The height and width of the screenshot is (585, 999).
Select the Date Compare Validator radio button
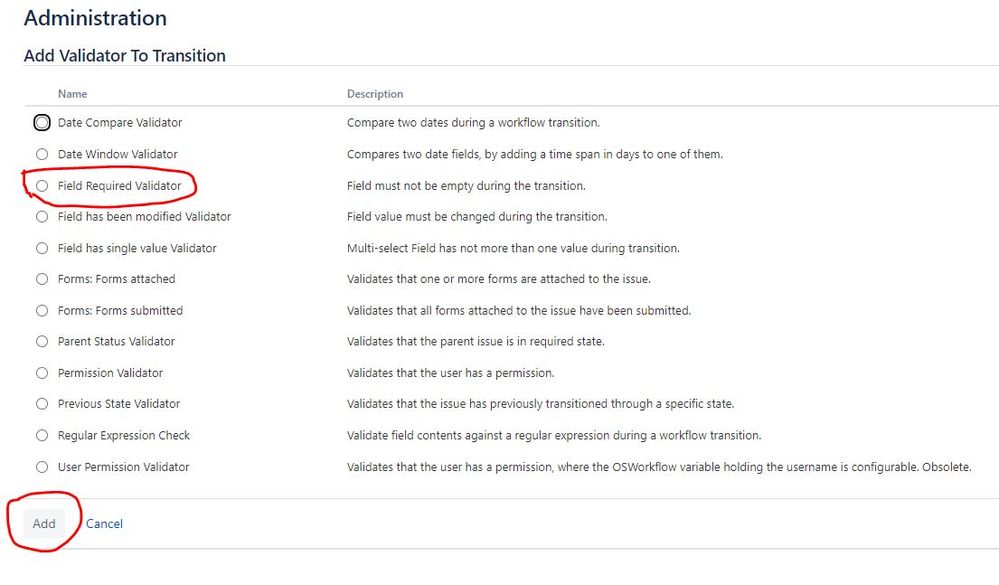[x=42, y=123]
